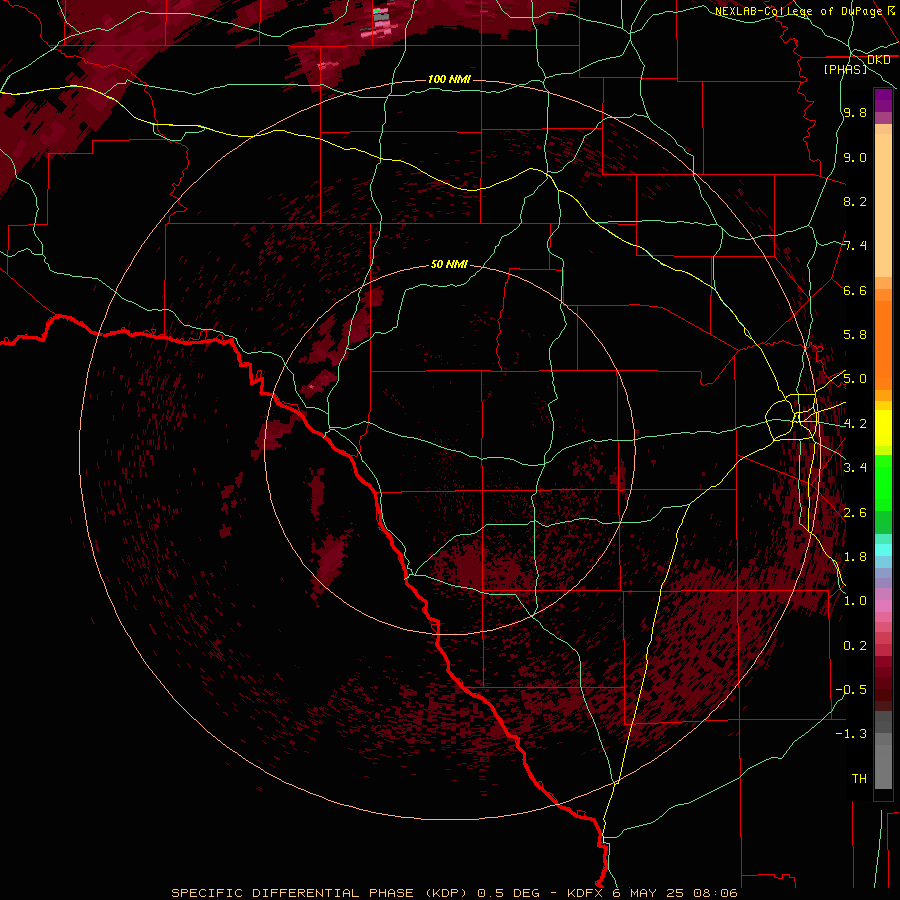This screenshot has width=900, height=900.
Task: Click the 7.4 value on the color scale
Action: [855, 246]
